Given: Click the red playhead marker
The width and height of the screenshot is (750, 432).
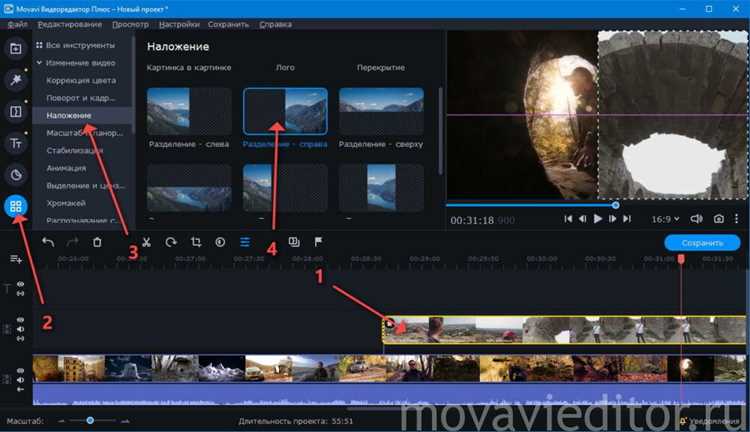Looking at the screenshot, I should click(681, 259).
